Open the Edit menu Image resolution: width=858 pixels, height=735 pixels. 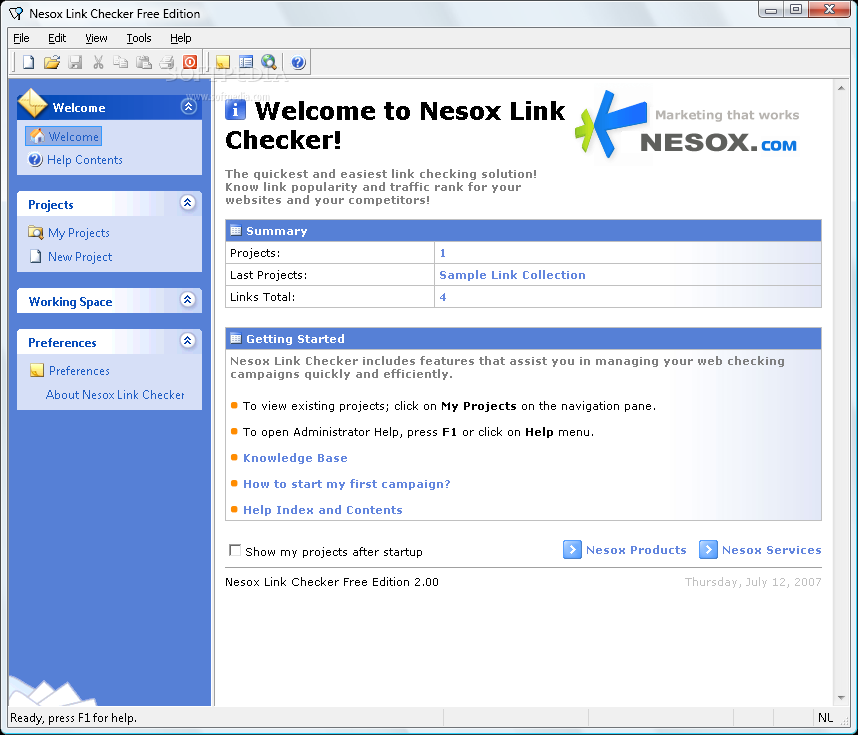(x=57, y=38)
